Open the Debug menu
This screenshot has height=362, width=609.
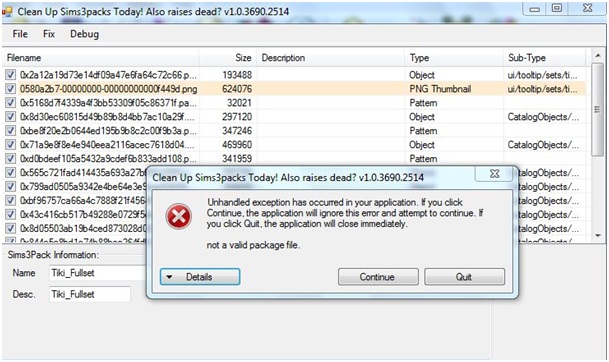tap(84, 34)
